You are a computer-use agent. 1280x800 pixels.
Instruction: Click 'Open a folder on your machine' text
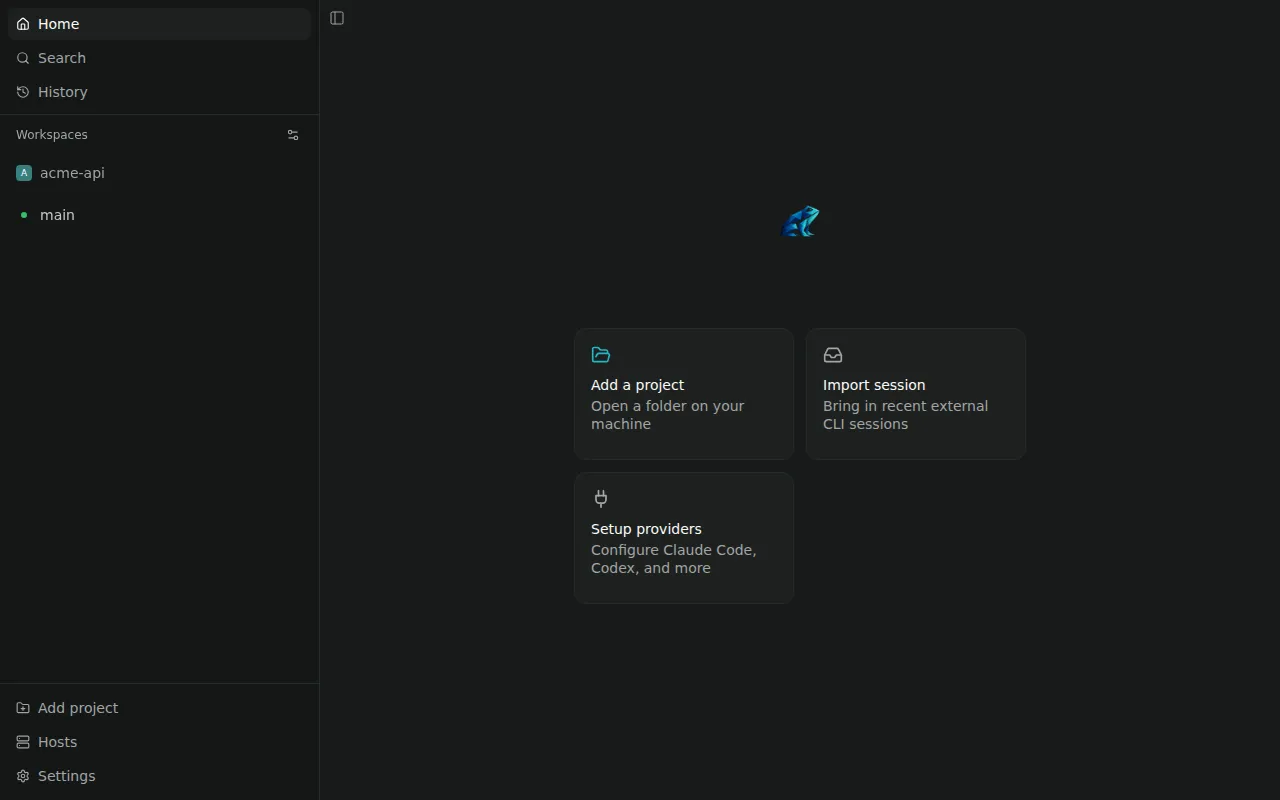point(668,415)
